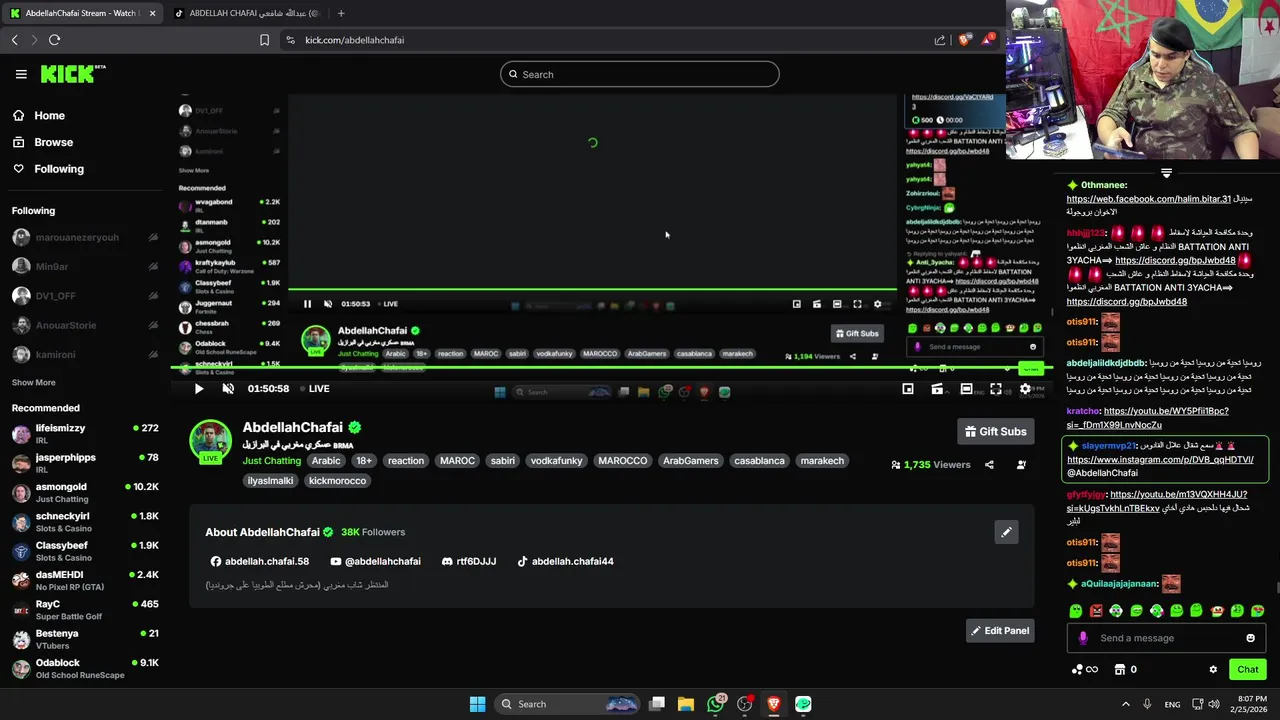This screenshot has width=1280, height=720.
Task: Edit the About panel with pencil icon
Action: [1006, 532]
